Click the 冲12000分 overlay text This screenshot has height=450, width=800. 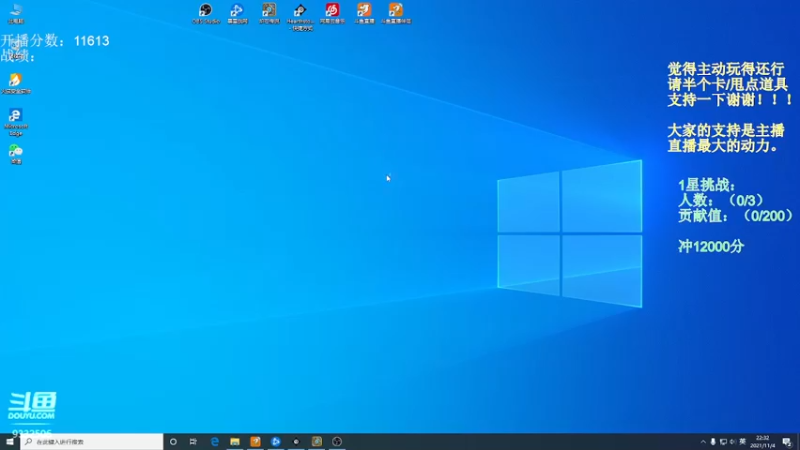point(711,247)
